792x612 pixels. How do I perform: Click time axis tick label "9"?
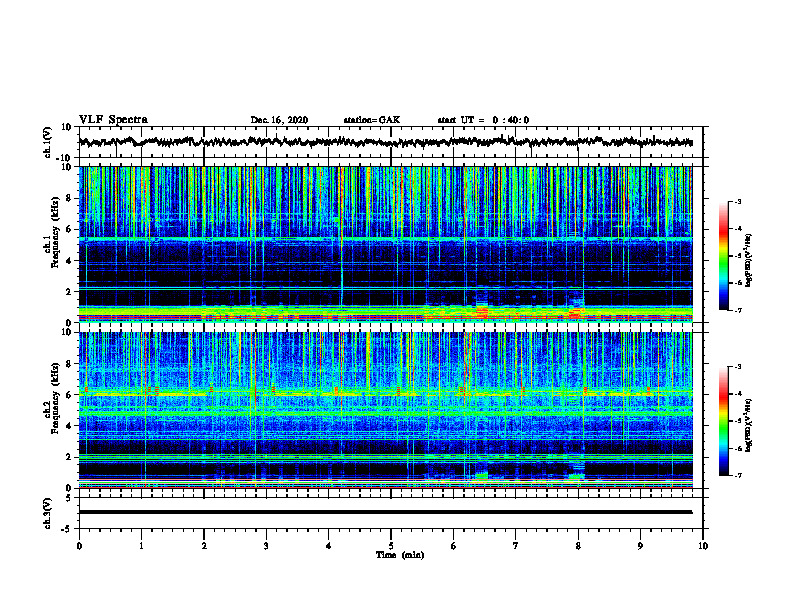640,546
